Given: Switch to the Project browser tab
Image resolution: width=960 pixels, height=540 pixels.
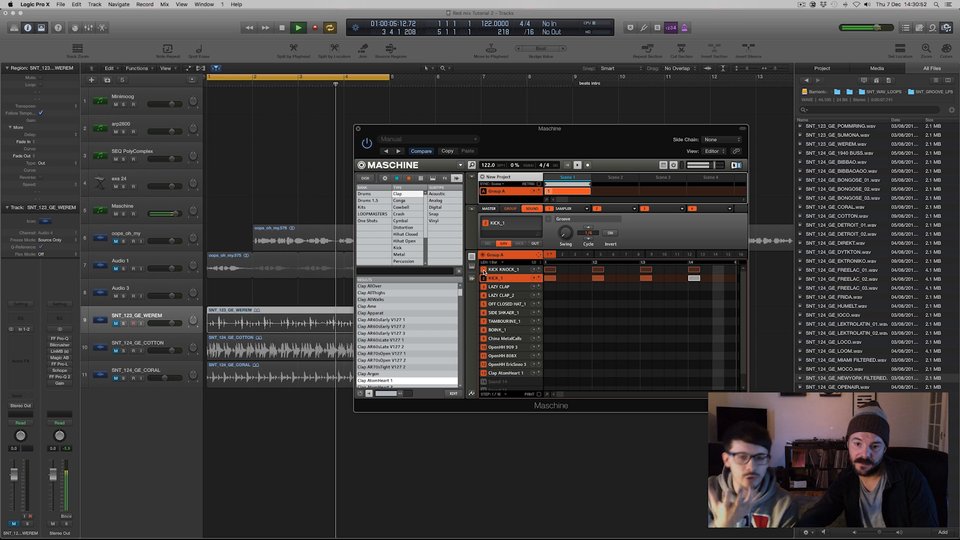Looking at the screenshot, I should 822,68.
